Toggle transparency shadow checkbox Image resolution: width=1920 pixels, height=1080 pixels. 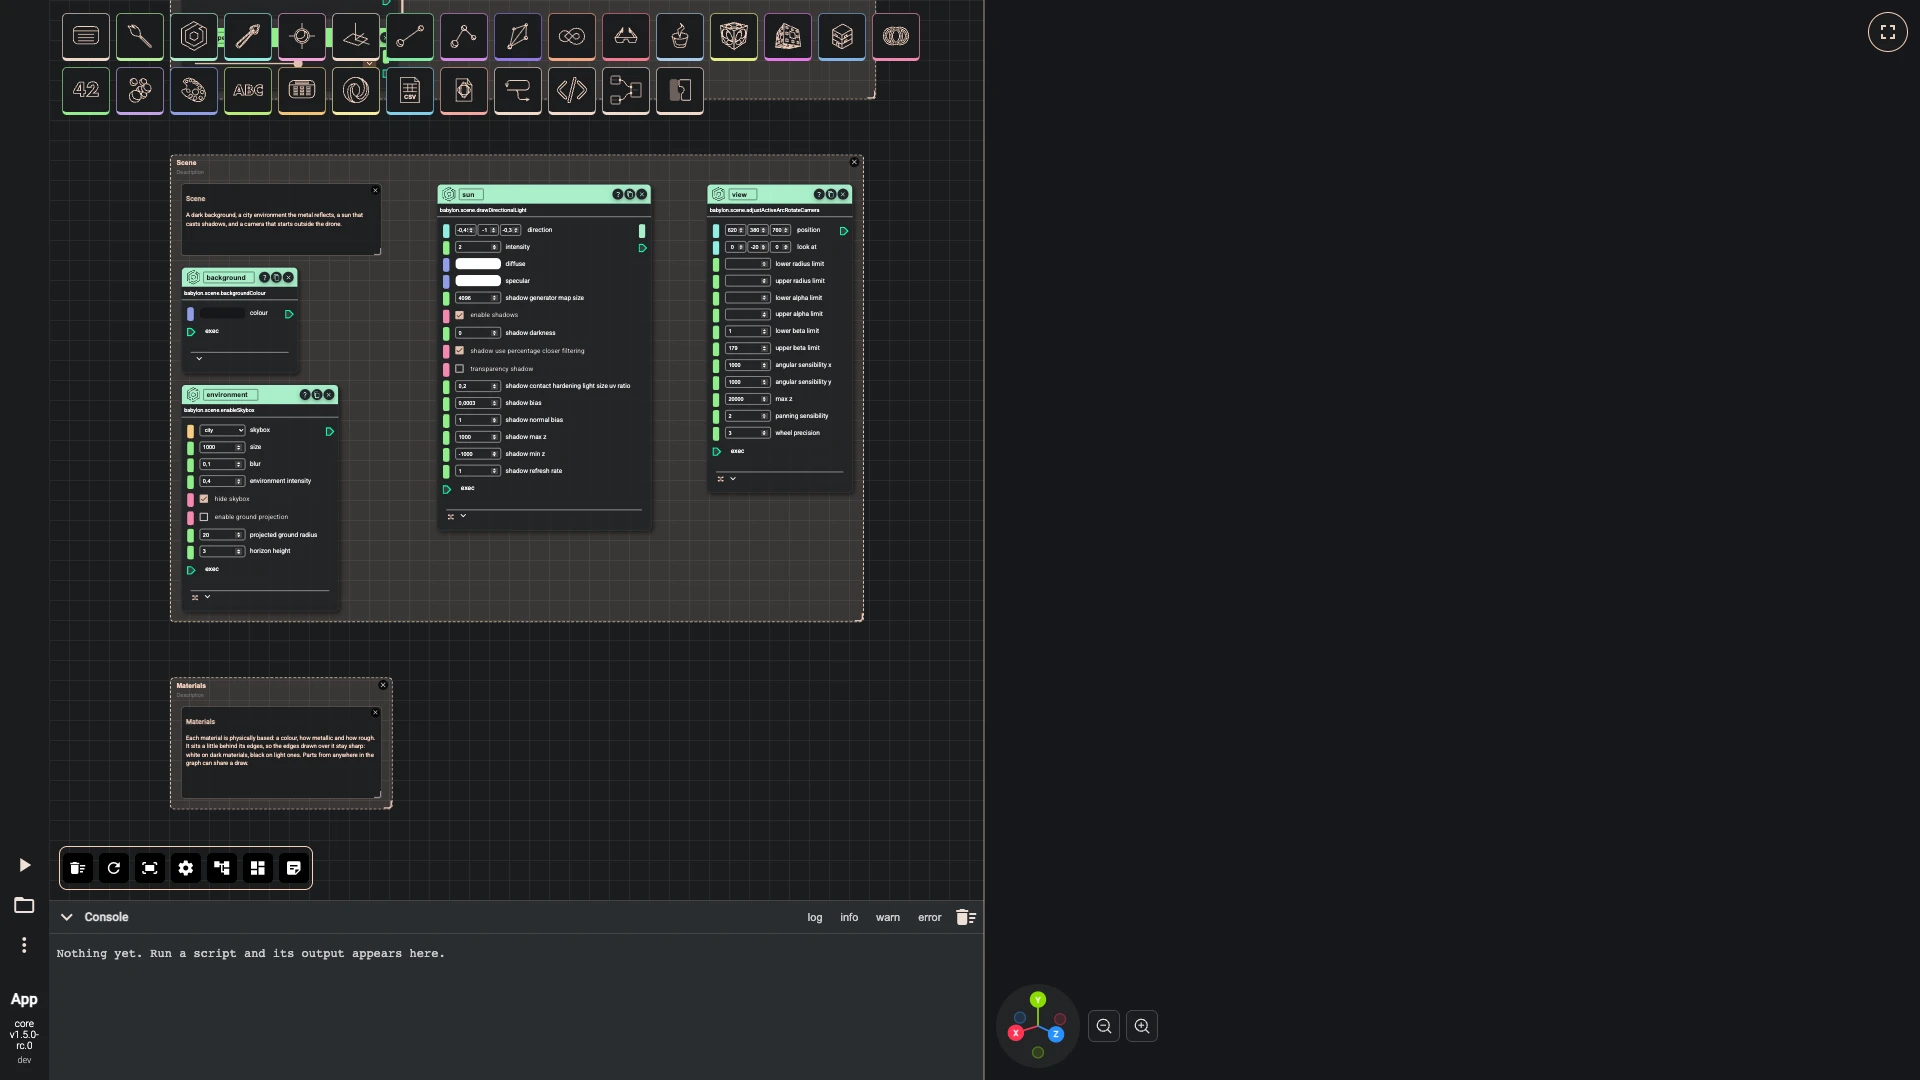click(x=460, y=369)
